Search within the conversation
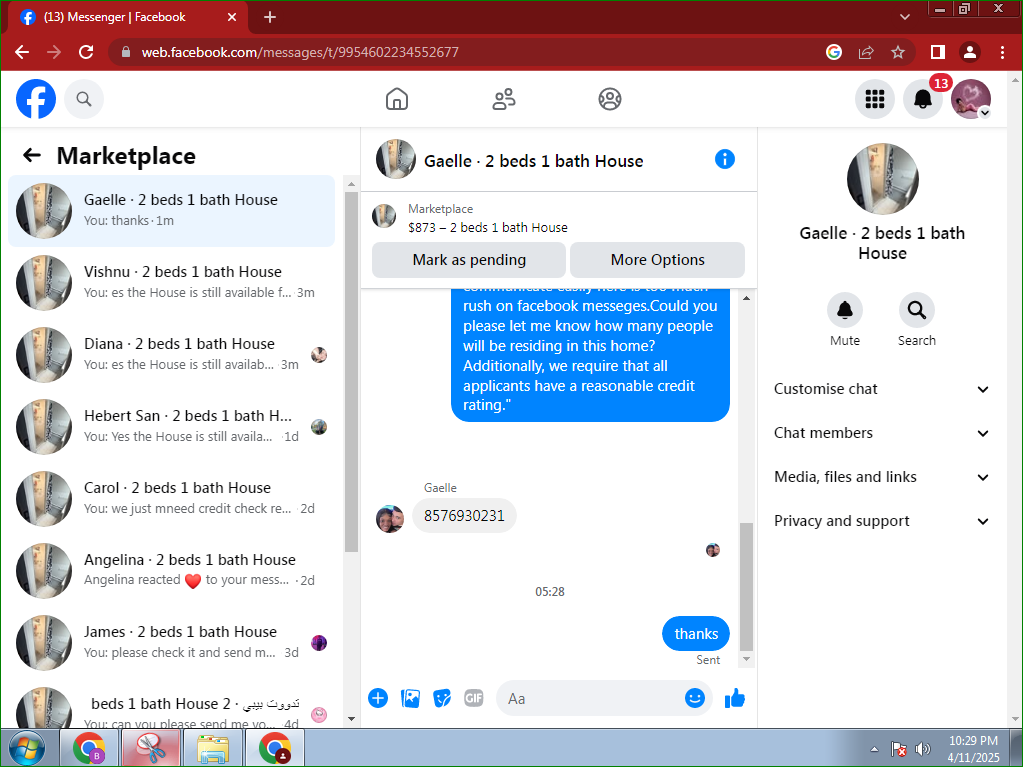This screenshot has width=1023, height=767. [x=917, y=310]
